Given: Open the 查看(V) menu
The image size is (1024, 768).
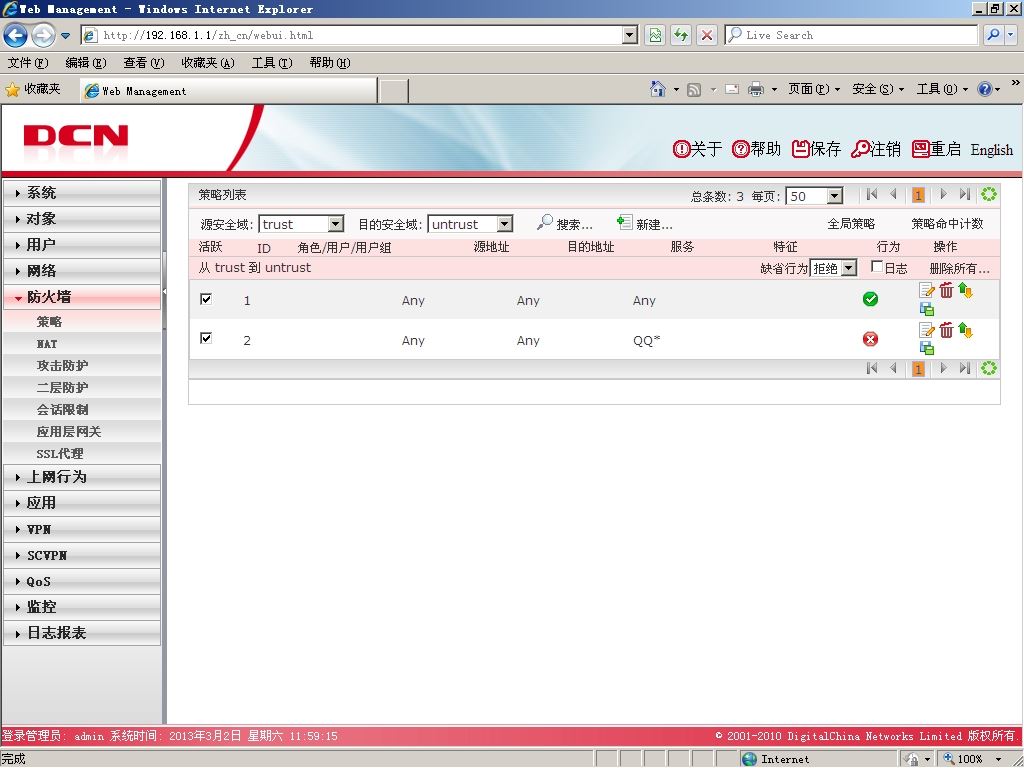Looking at the screenshot, I should coord(144,63).
